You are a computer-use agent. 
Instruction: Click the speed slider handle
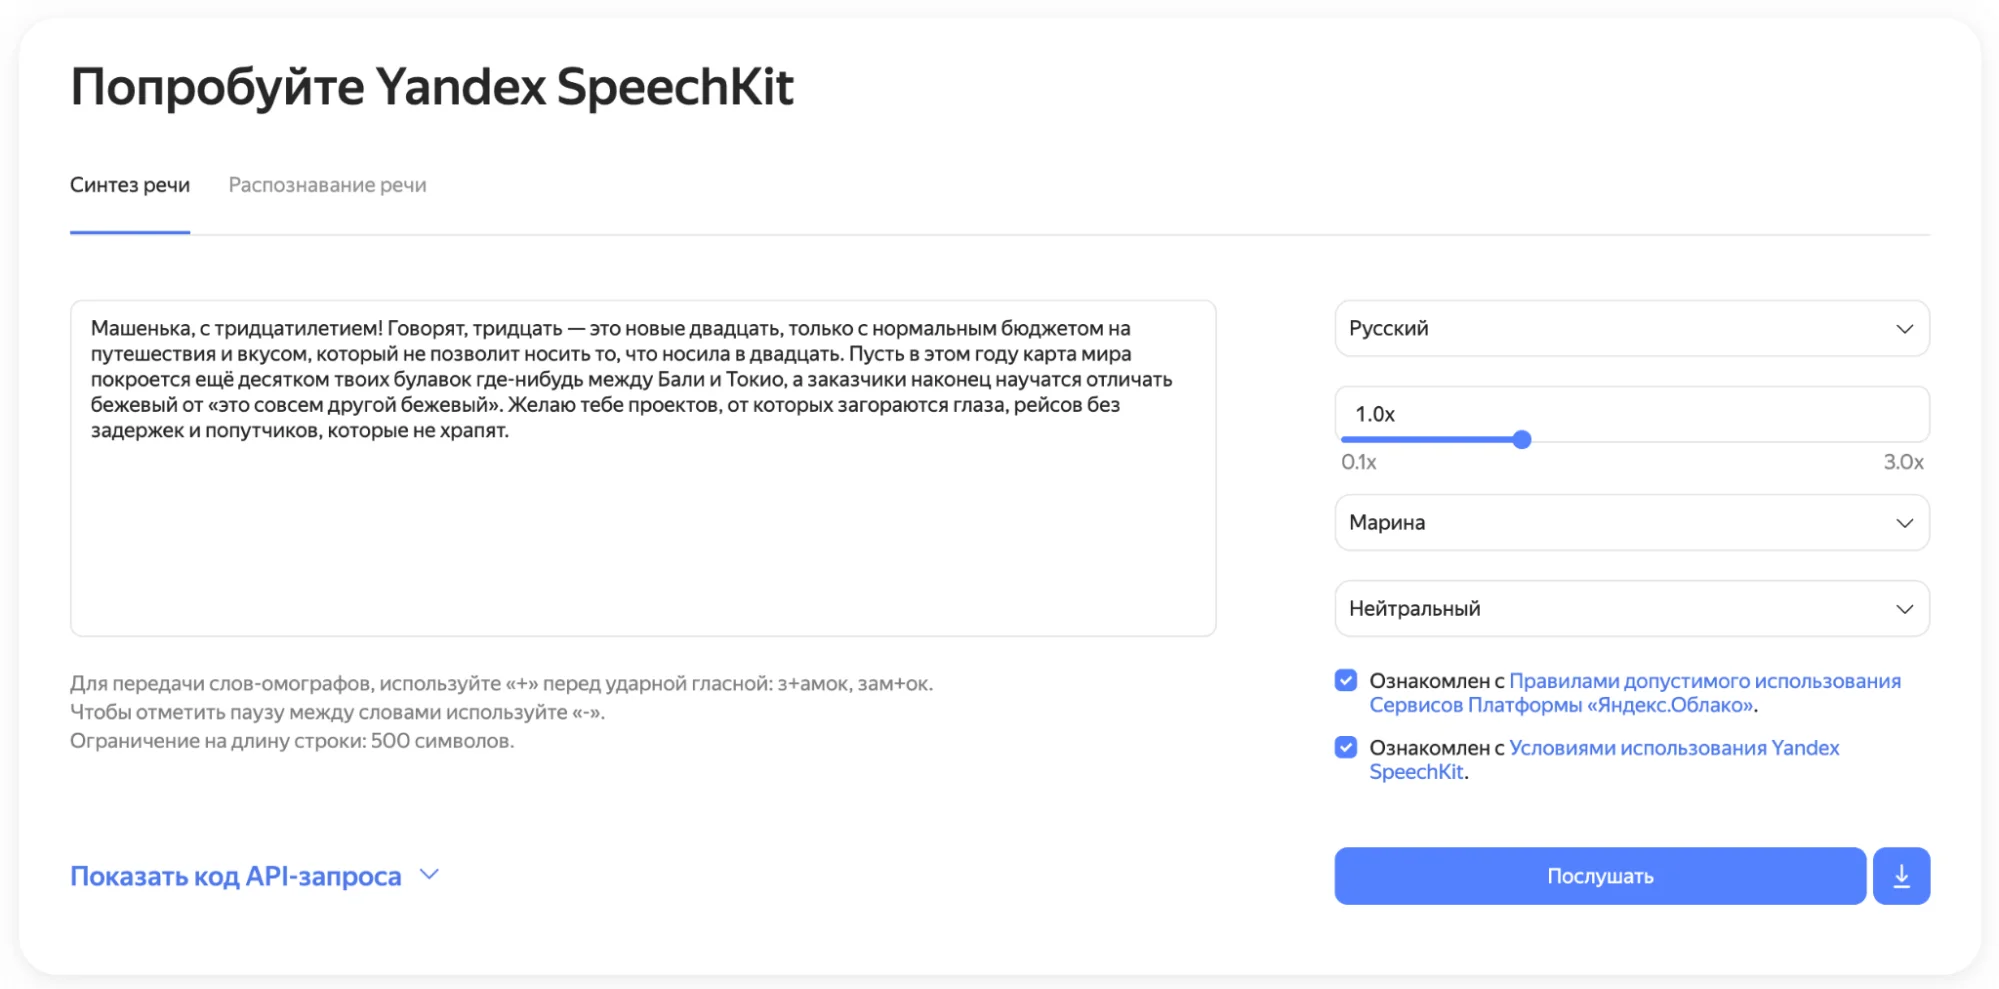click(1521, 440)
